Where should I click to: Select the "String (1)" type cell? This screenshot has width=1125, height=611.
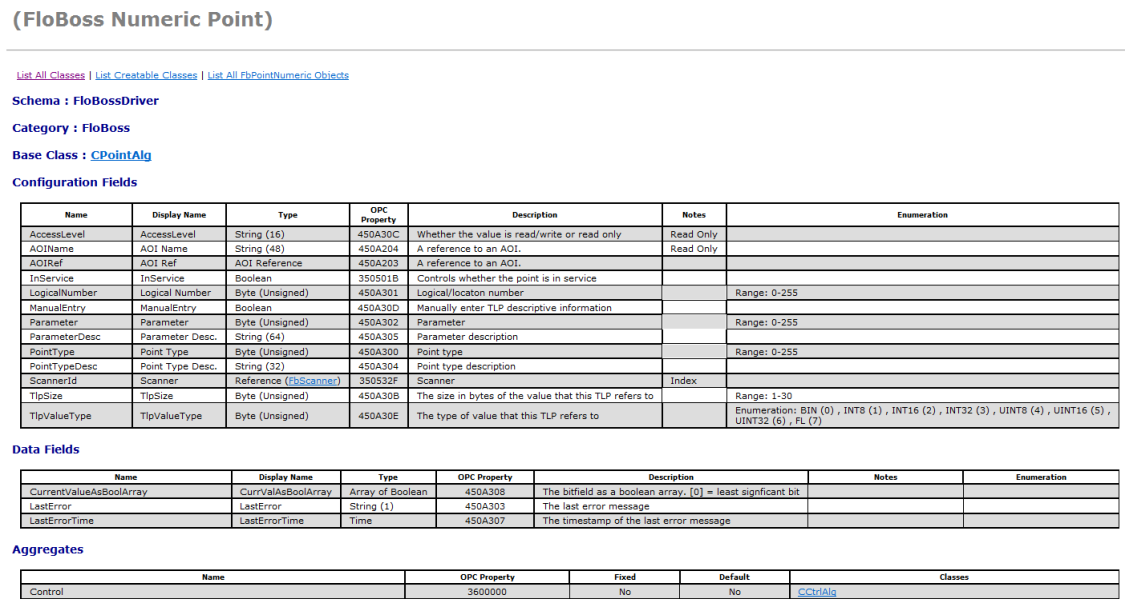(x=388, y=506)
